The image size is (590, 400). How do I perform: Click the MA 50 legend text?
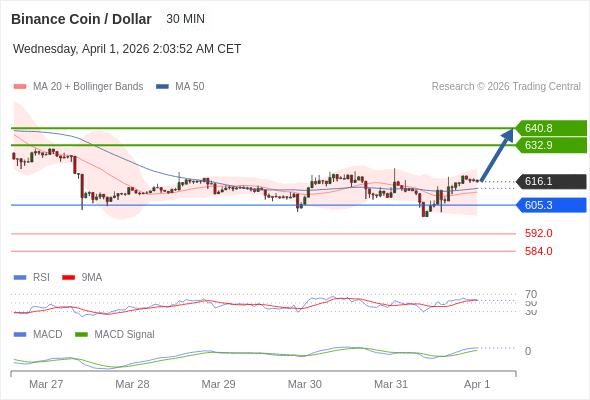click(x=190, y=87)
